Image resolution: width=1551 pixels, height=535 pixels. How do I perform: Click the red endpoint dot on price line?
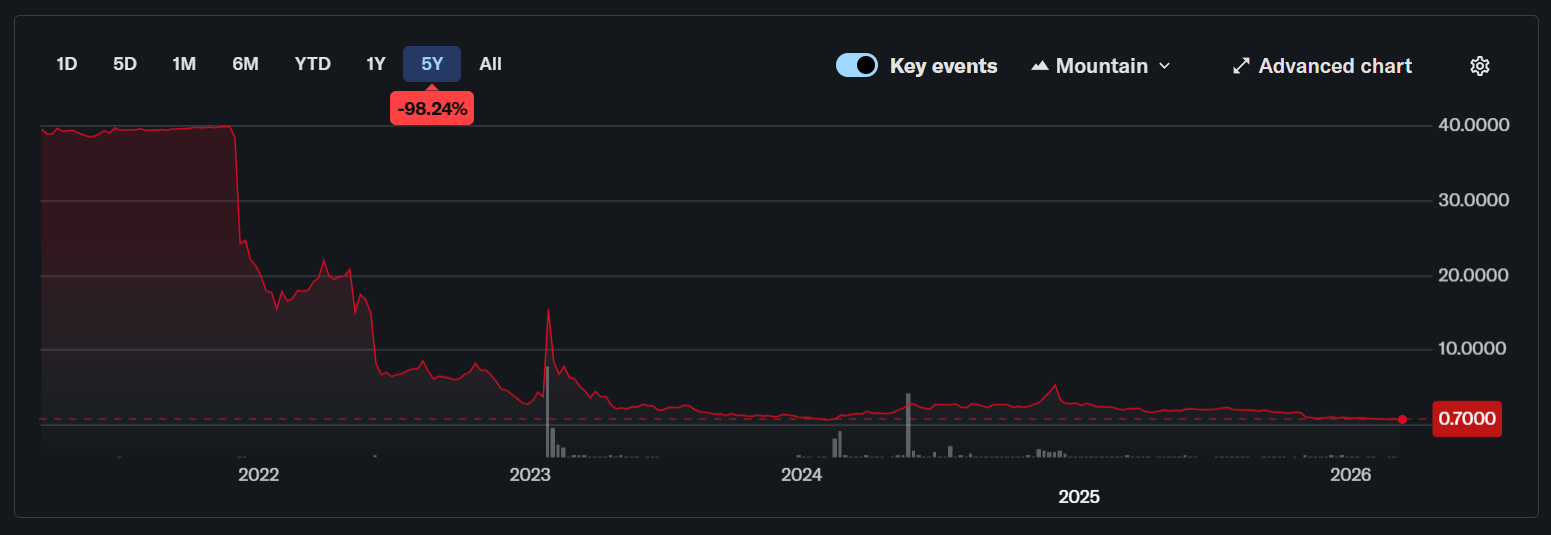1402,419
